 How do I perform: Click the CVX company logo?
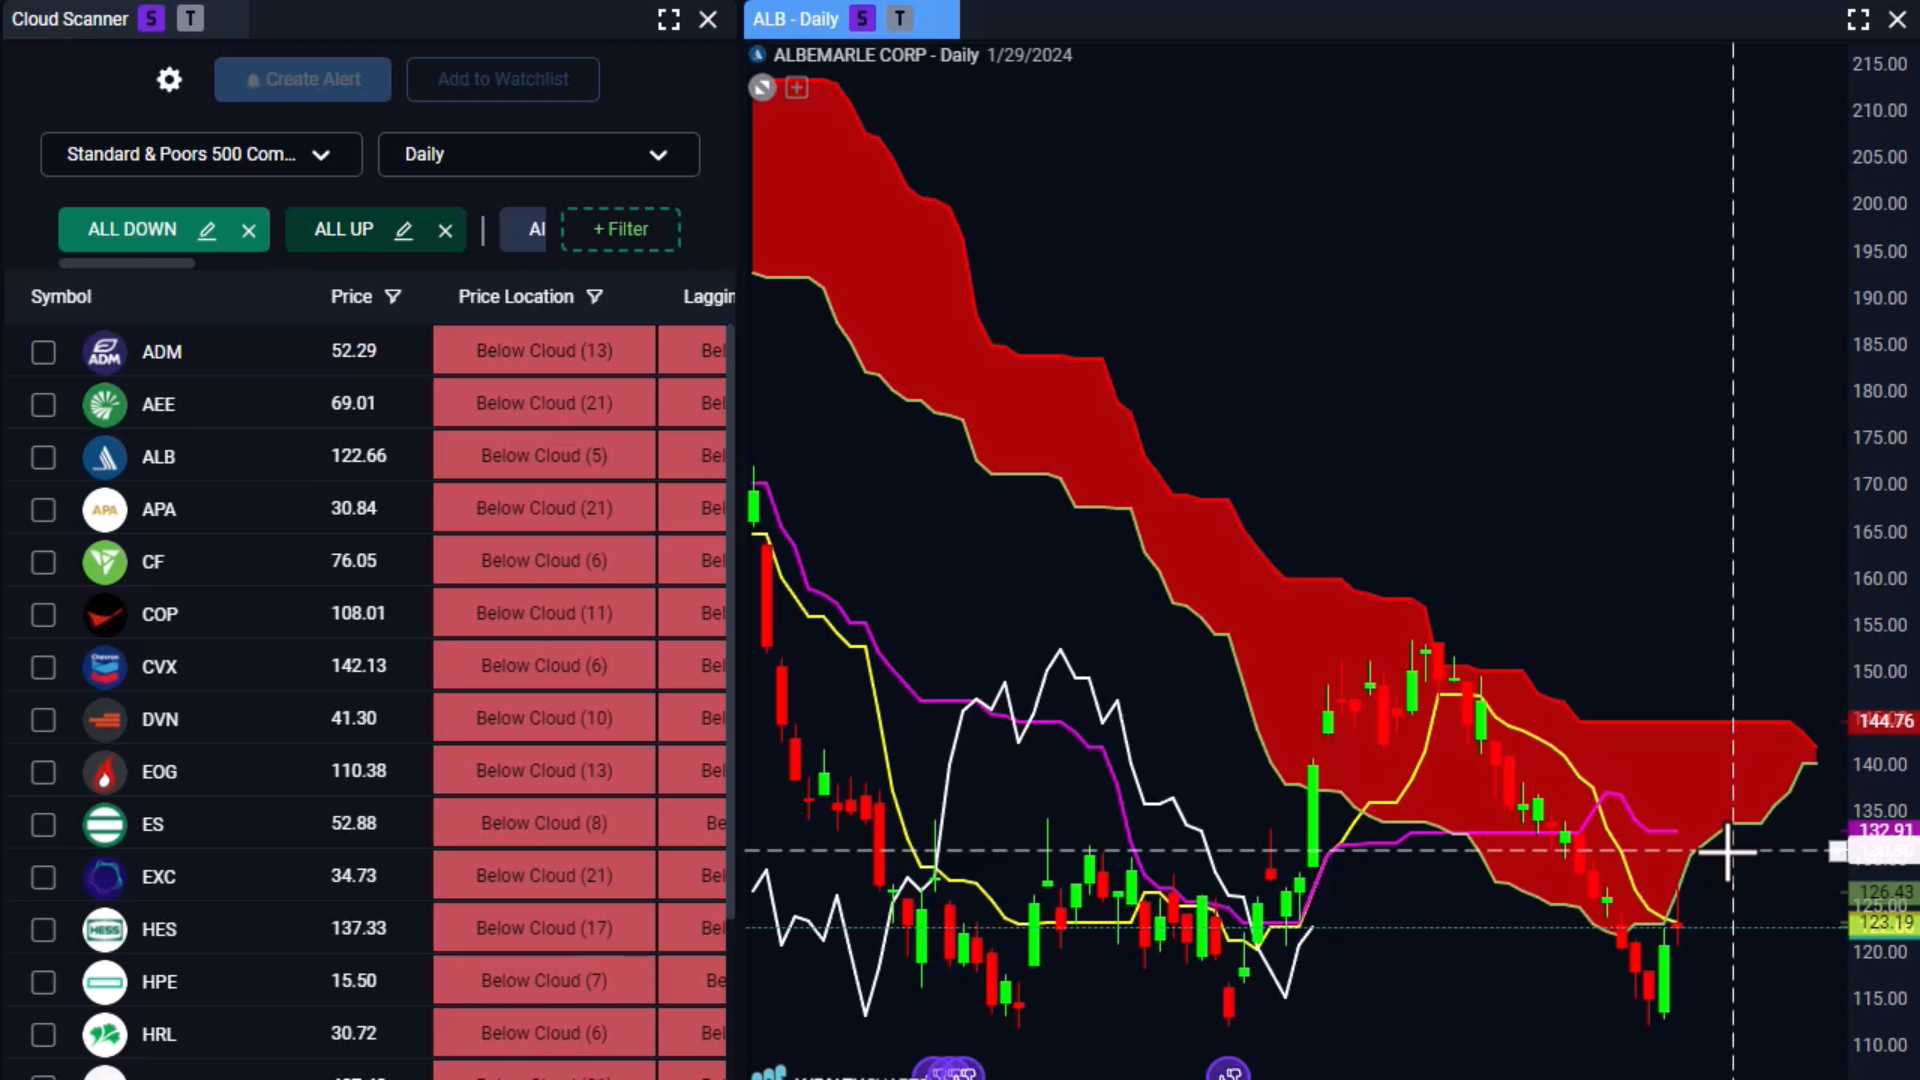click(x=105, y=667)
